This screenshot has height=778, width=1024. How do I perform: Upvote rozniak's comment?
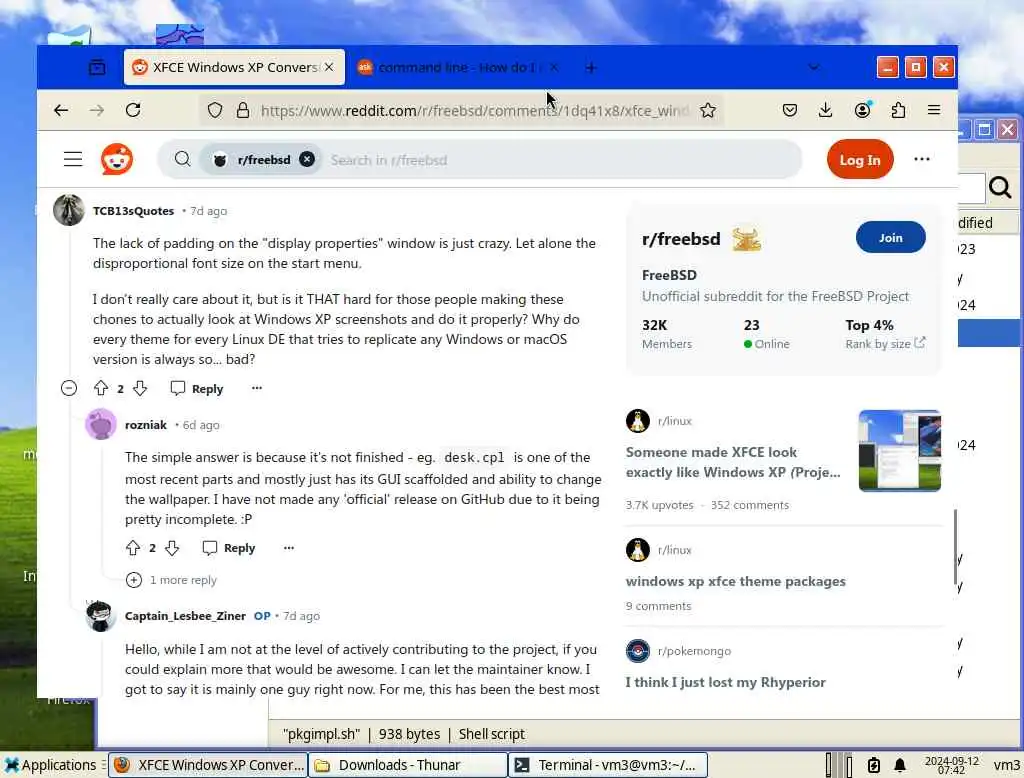(x=133, y=548)
